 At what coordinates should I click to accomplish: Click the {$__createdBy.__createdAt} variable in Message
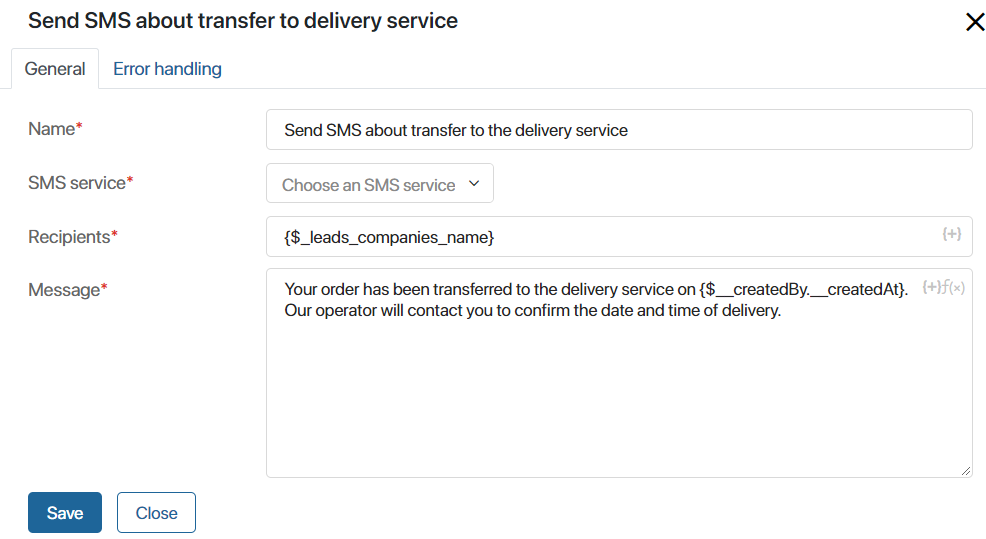point(802,289)
